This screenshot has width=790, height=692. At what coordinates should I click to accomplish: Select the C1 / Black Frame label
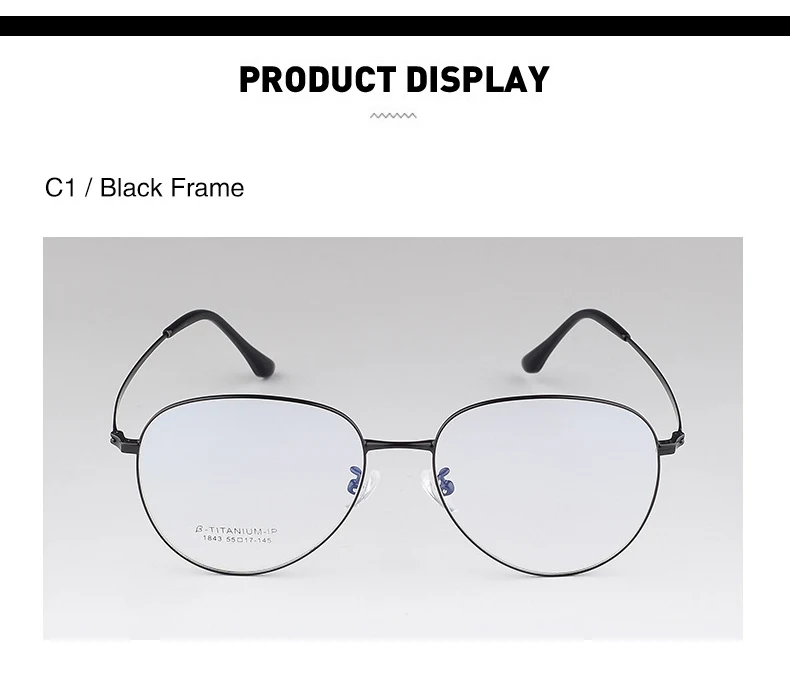145,187
